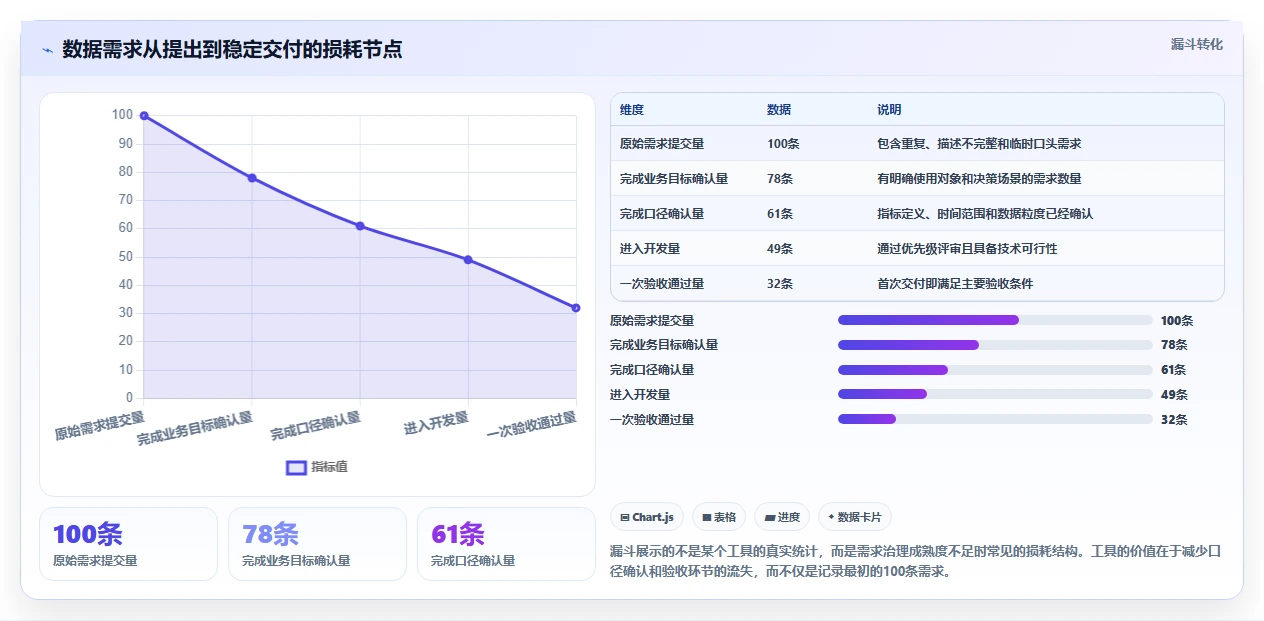Click the Chart.js tag chip
The height and width of the screenshot is (621, 1264).
(647, 517)
